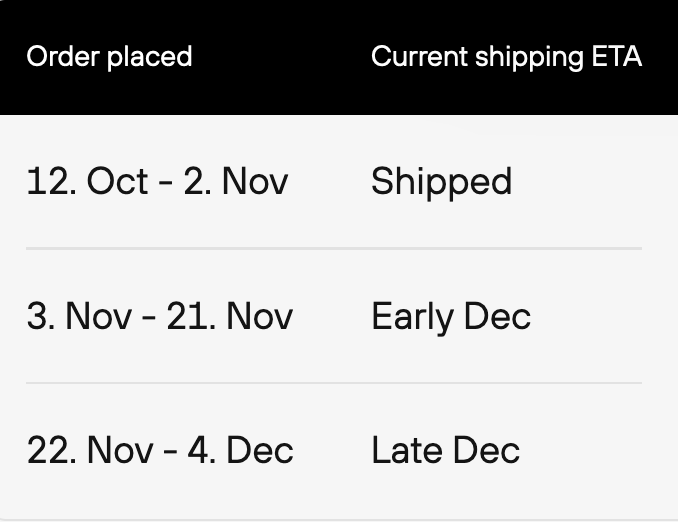The height and width of the screenshot is (522, 678).
Task: Click the word "ETA" in the header
Action: click(617, 57)
